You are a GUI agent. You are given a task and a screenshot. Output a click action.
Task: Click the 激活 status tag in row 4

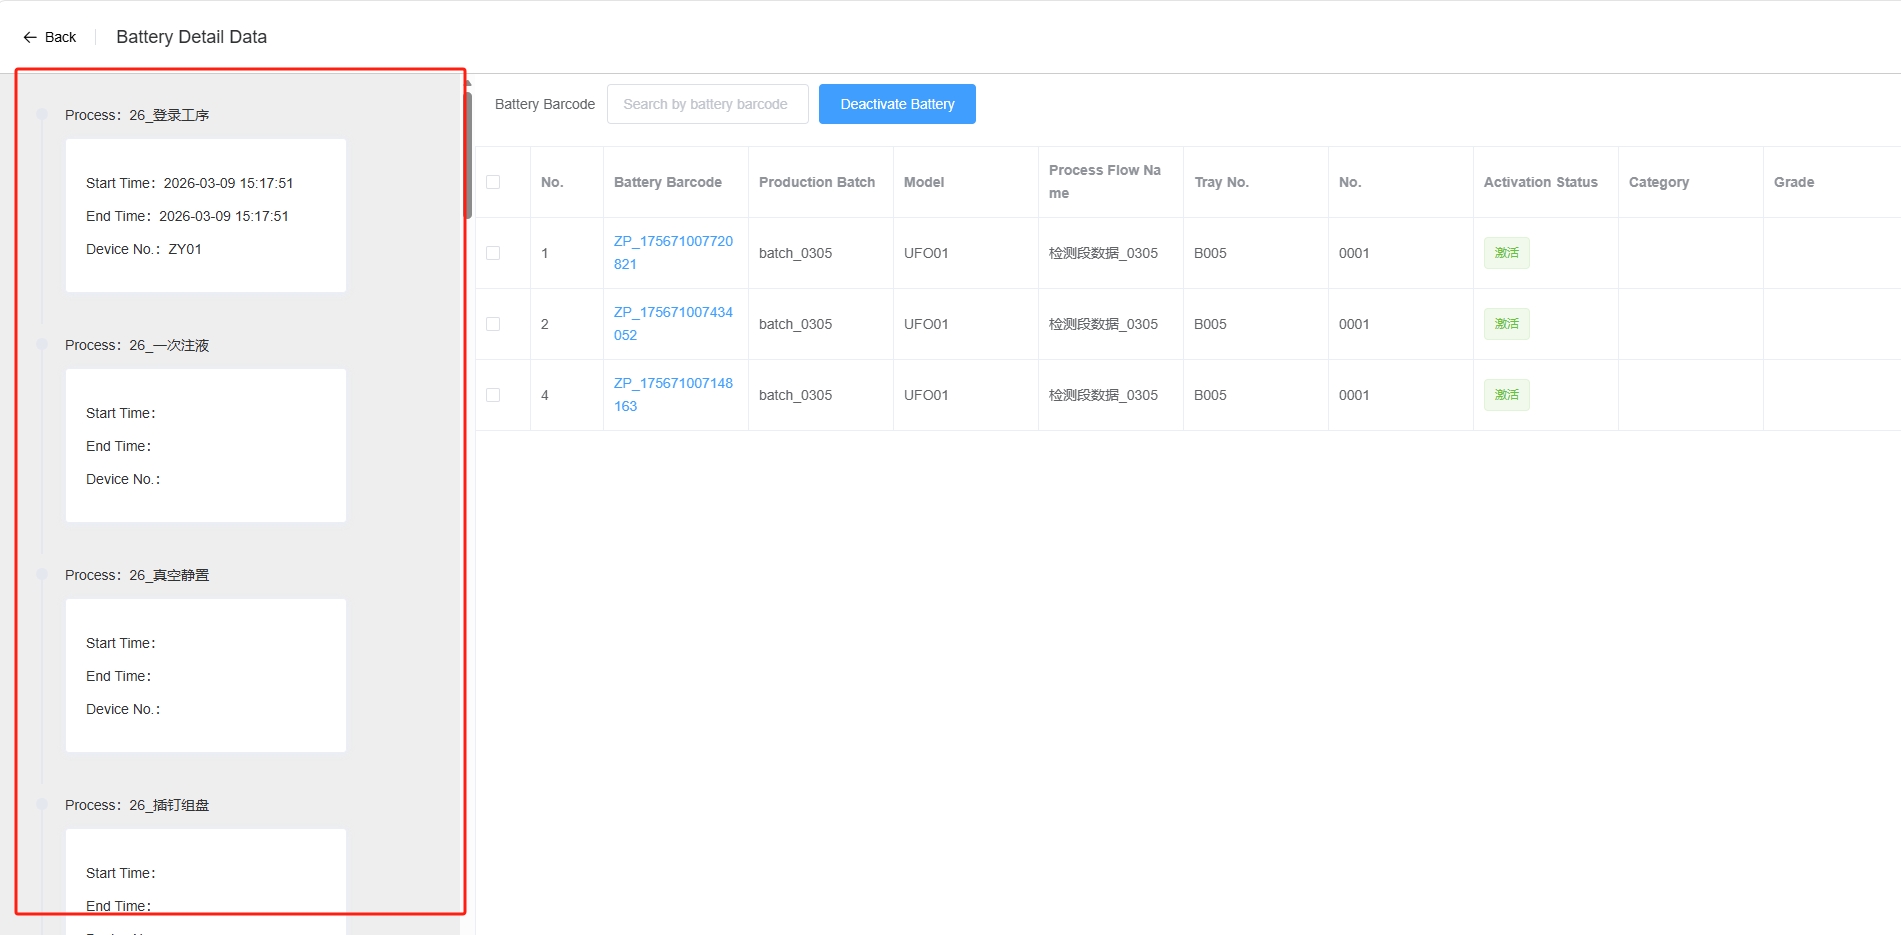[1506, 395]
